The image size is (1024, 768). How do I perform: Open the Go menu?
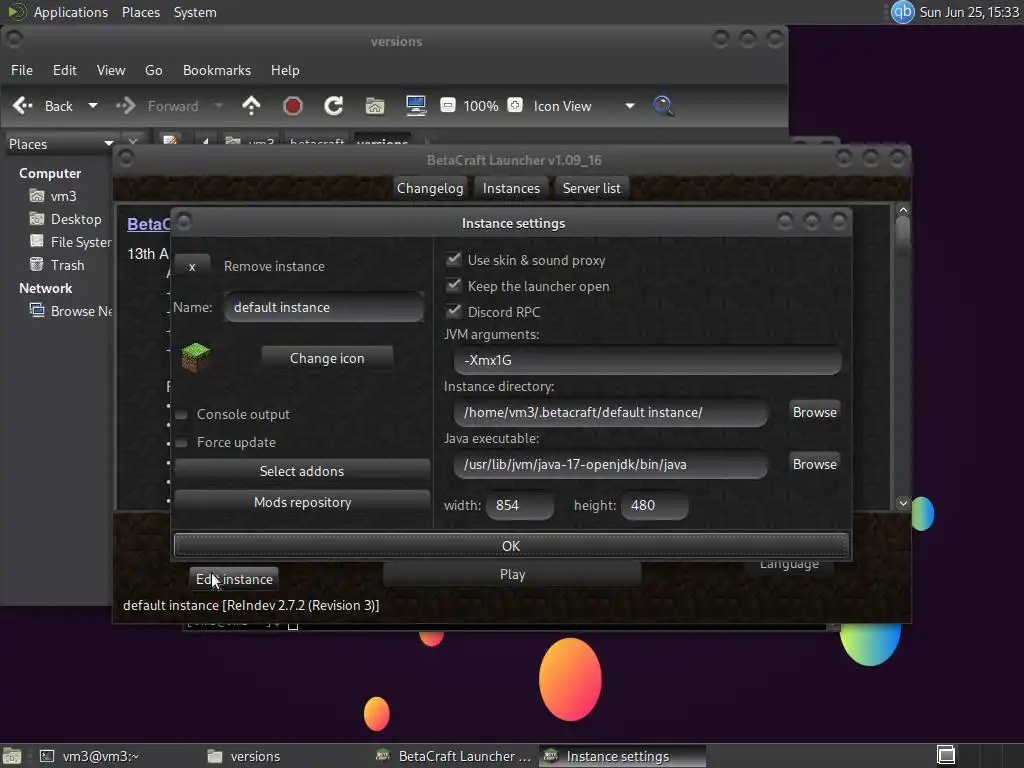pyautogui.click(x=153, y=70)
